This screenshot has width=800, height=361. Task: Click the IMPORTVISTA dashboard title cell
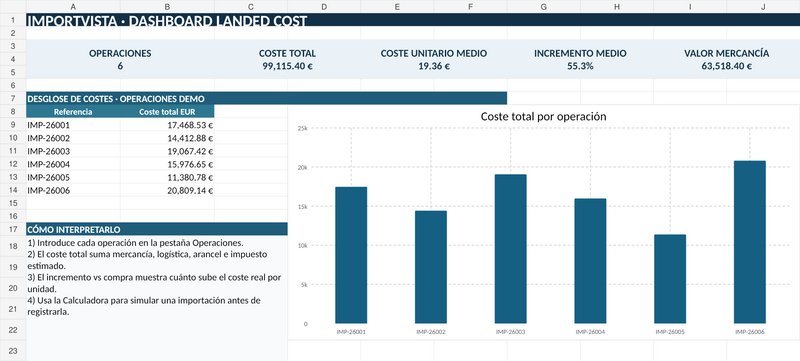[413, 20]
